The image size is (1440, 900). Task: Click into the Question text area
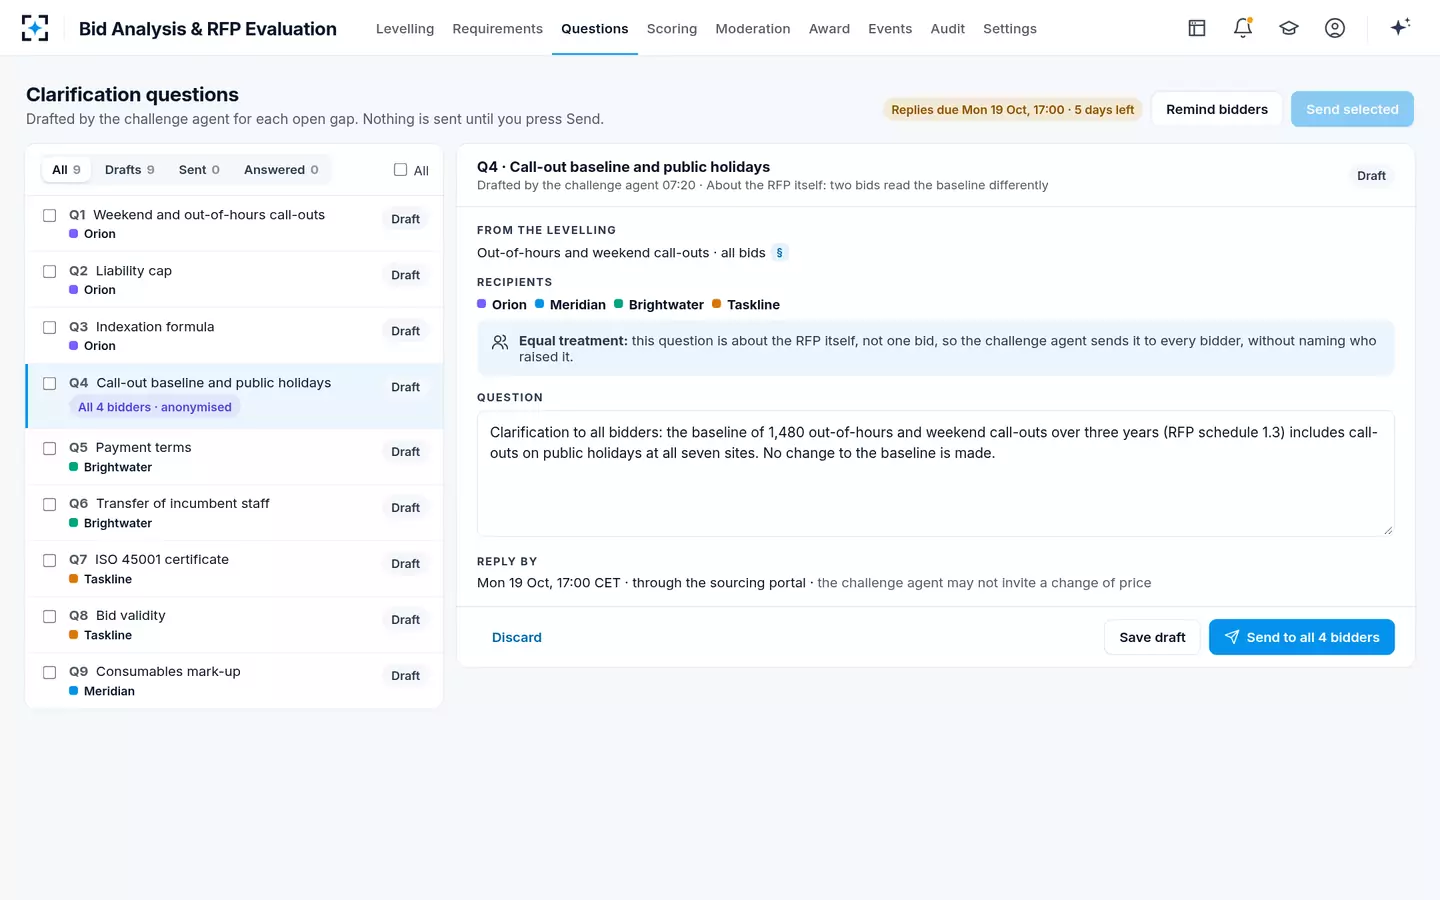[x=936, y=473]
